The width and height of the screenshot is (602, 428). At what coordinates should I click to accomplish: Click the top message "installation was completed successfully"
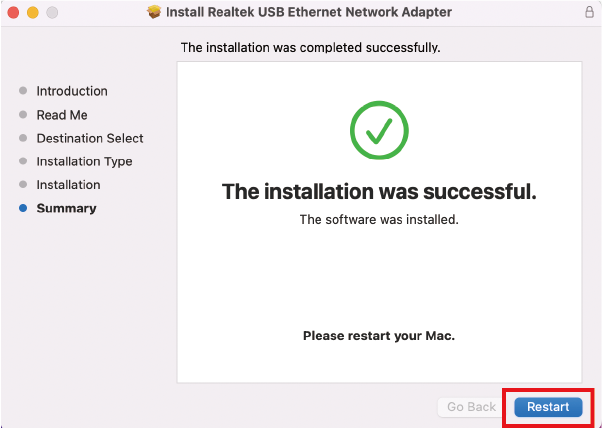click(x=310, y=47)
